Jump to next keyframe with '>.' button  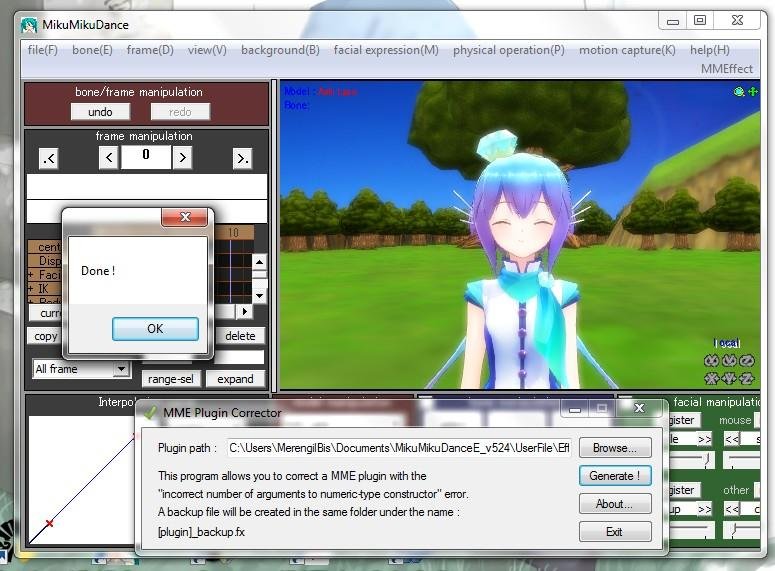[242, 159]
